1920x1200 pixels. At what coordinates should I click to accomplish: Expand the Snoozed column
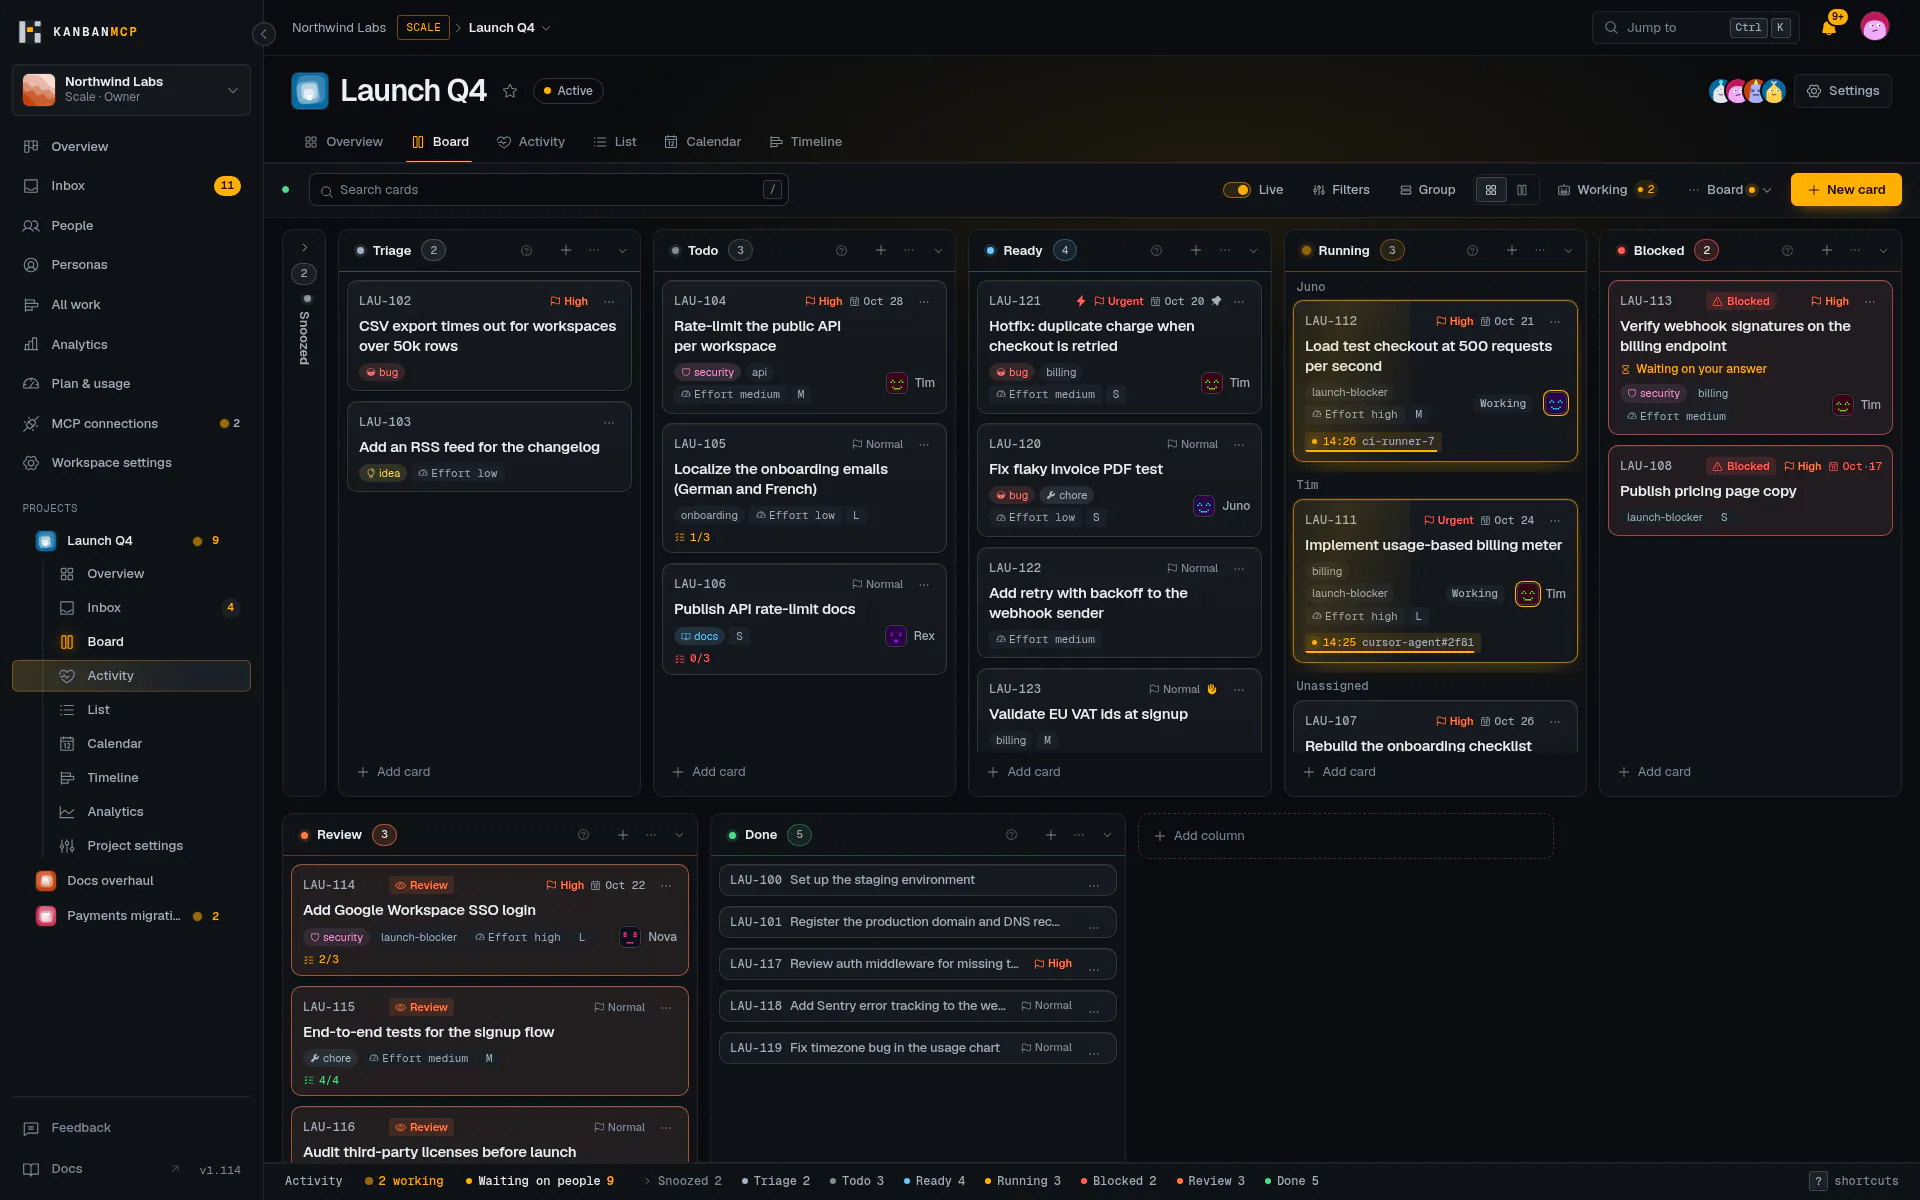tap(305, 247)
